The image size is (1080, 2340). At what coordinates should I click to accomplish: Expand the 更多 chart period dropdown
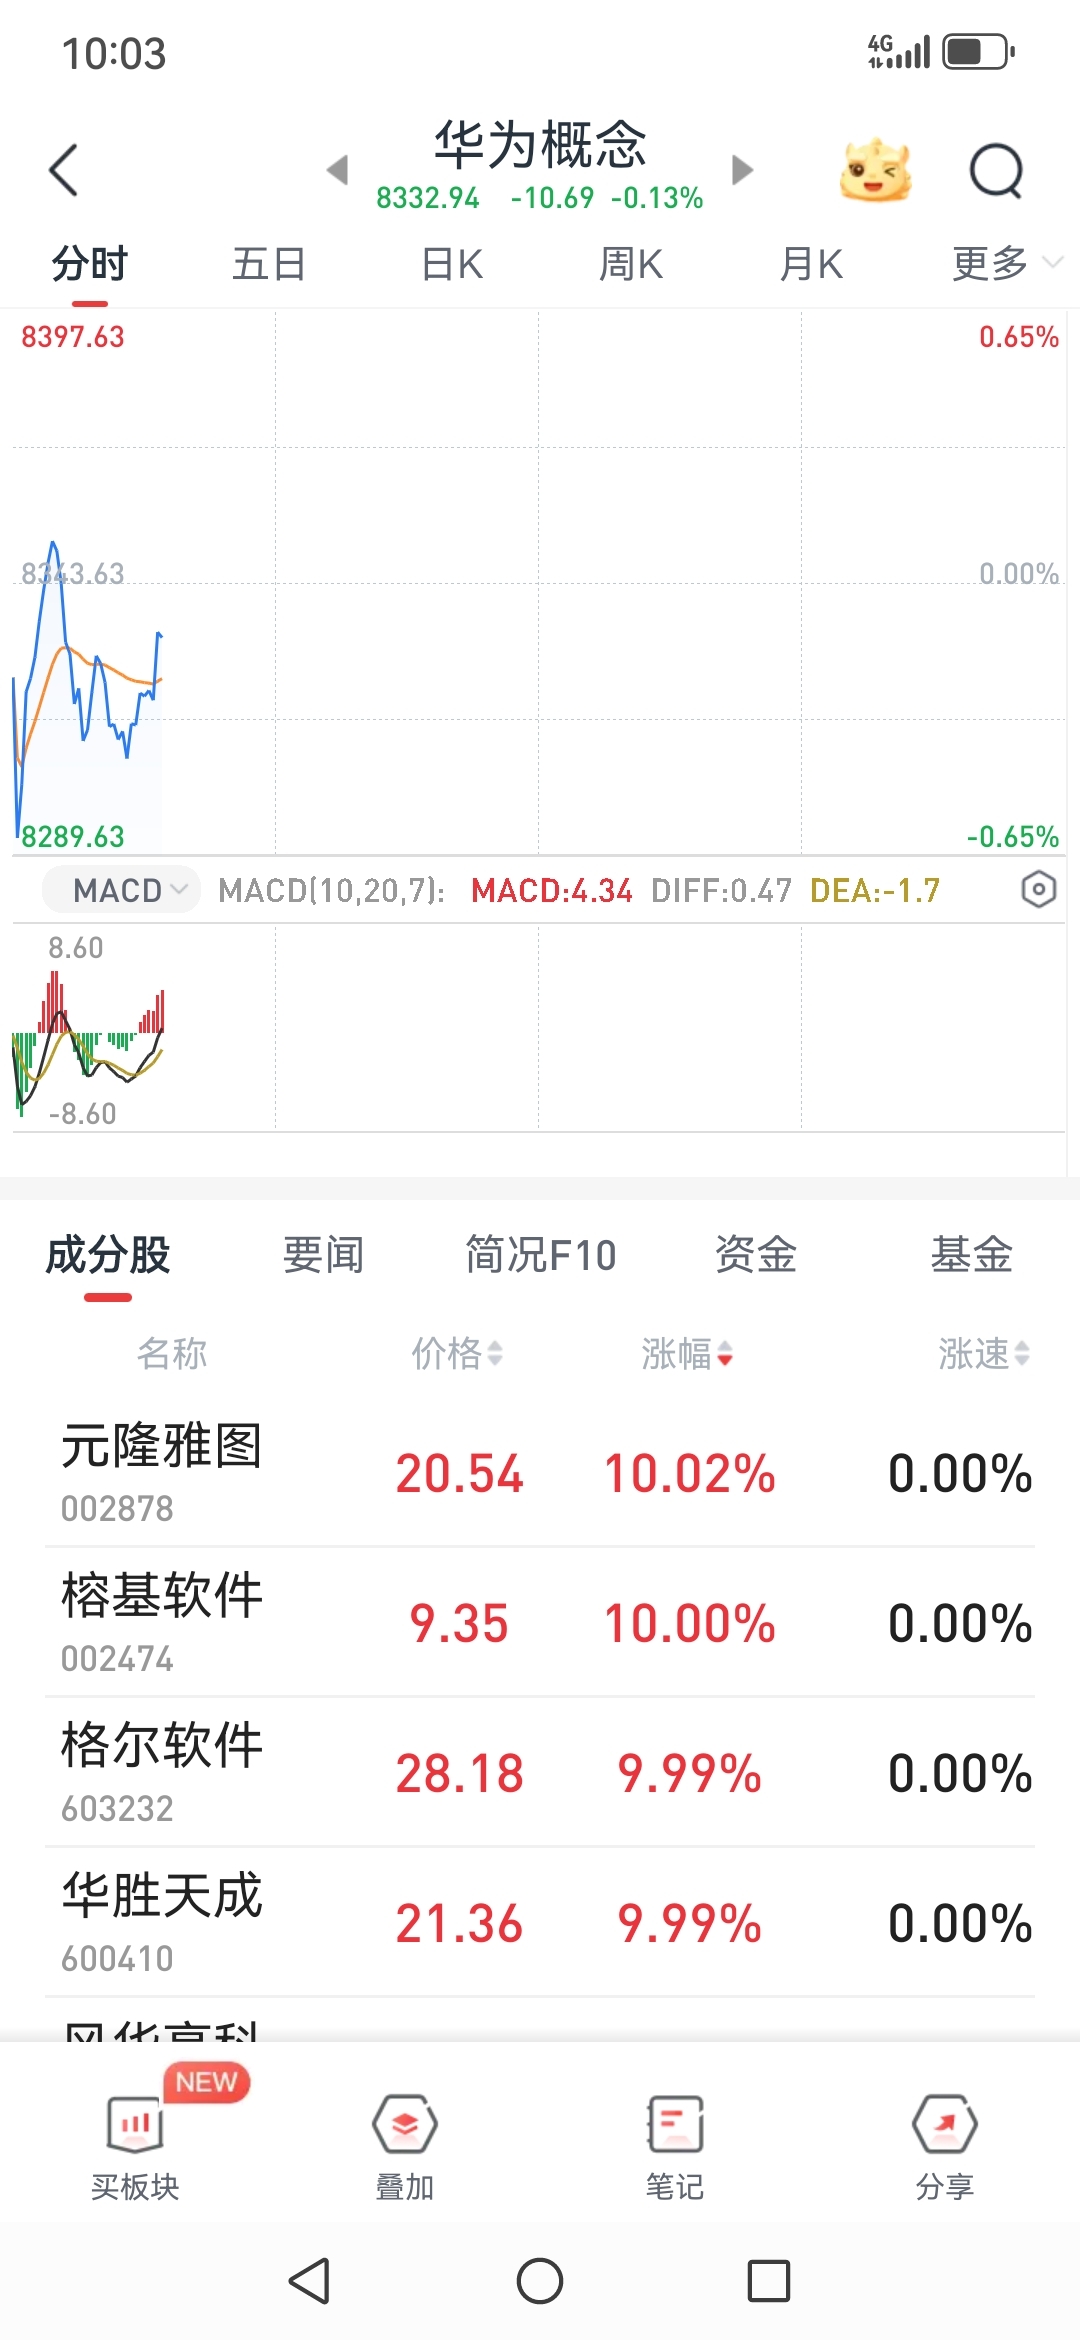[1006, 263]
